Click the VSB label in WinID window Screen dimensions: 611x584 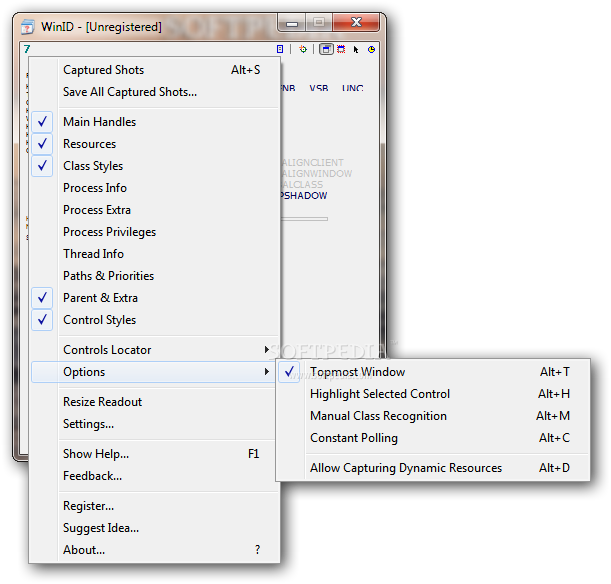(x=319, y=88)
